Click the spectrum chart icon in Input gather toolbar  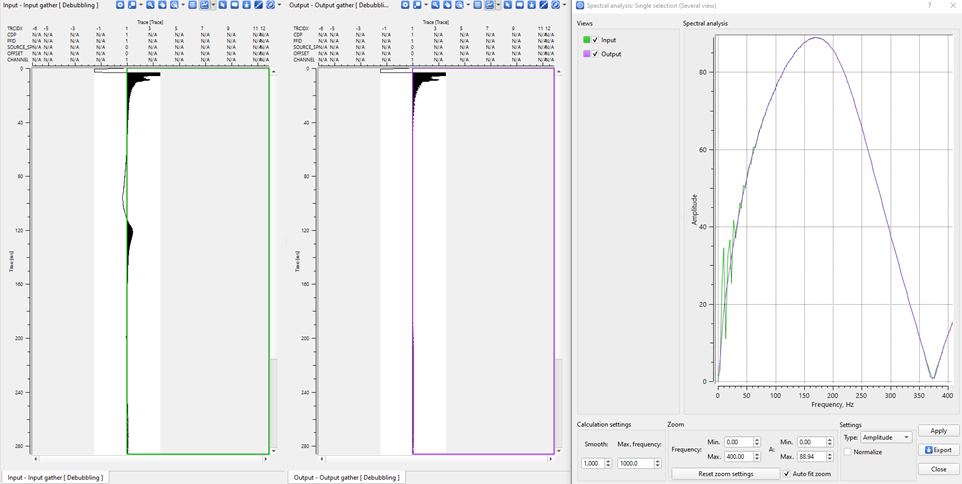click(x=204, y=5)
